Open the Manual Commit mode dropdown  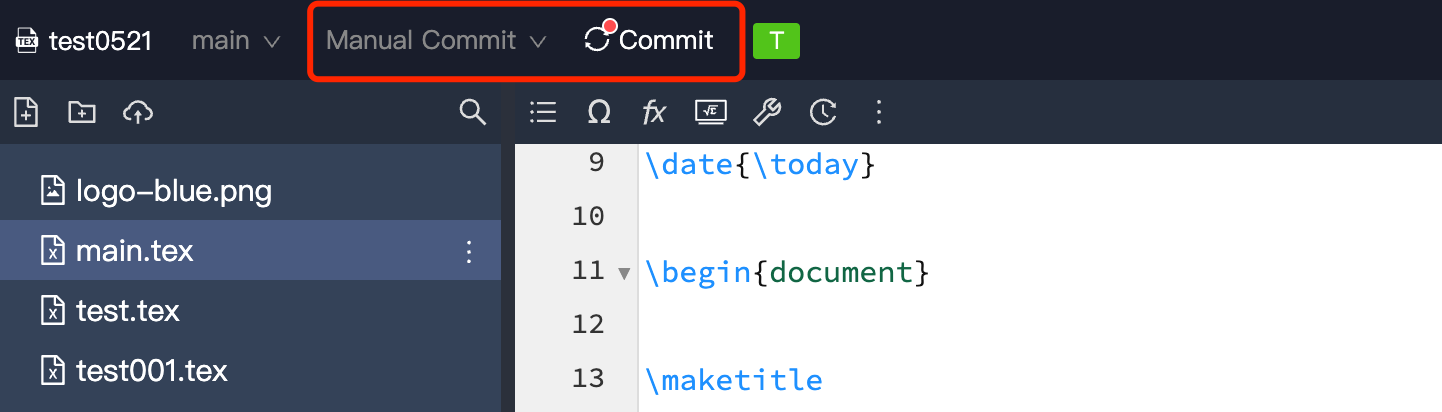pyautogui.click(x=437, y=41)
